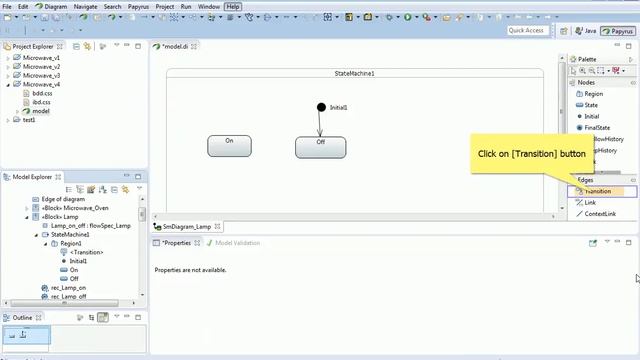
Task: Select the Initial1 pseudostate black circle
Action: [x=321, y=107]
